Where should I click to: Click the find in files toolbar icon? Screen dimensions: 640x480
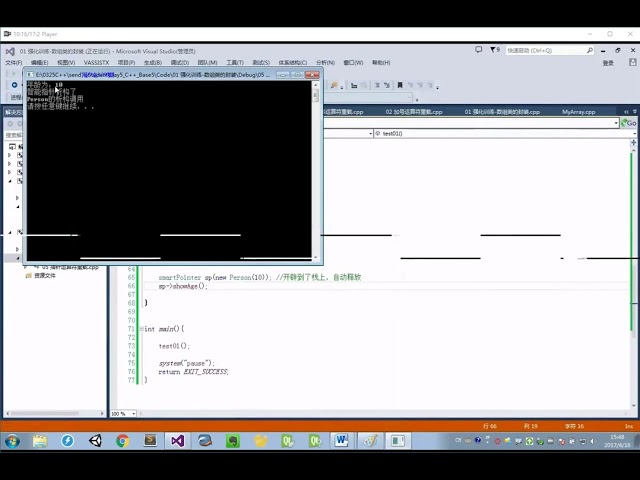334,85
